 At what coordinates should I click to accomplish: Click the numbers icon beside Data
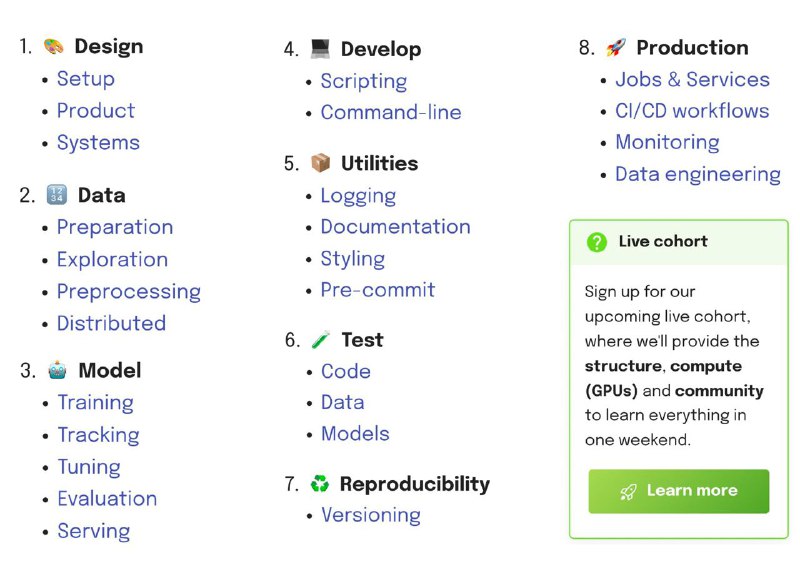click(57, 195)
